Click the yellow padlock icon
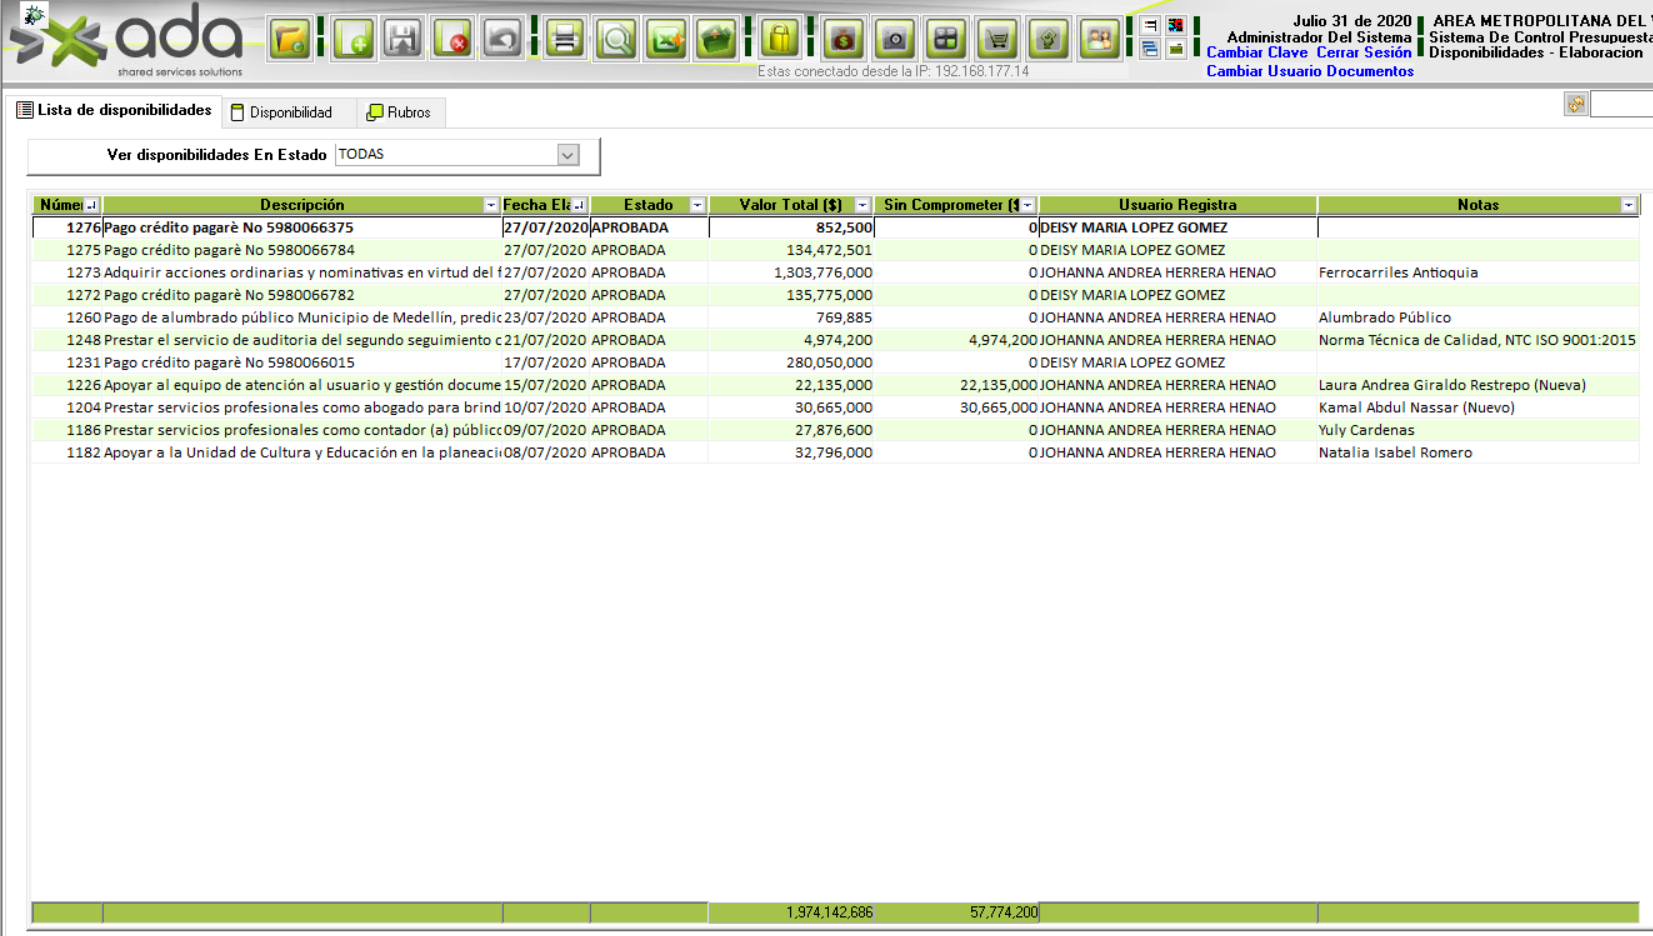 tap(780, 40)
